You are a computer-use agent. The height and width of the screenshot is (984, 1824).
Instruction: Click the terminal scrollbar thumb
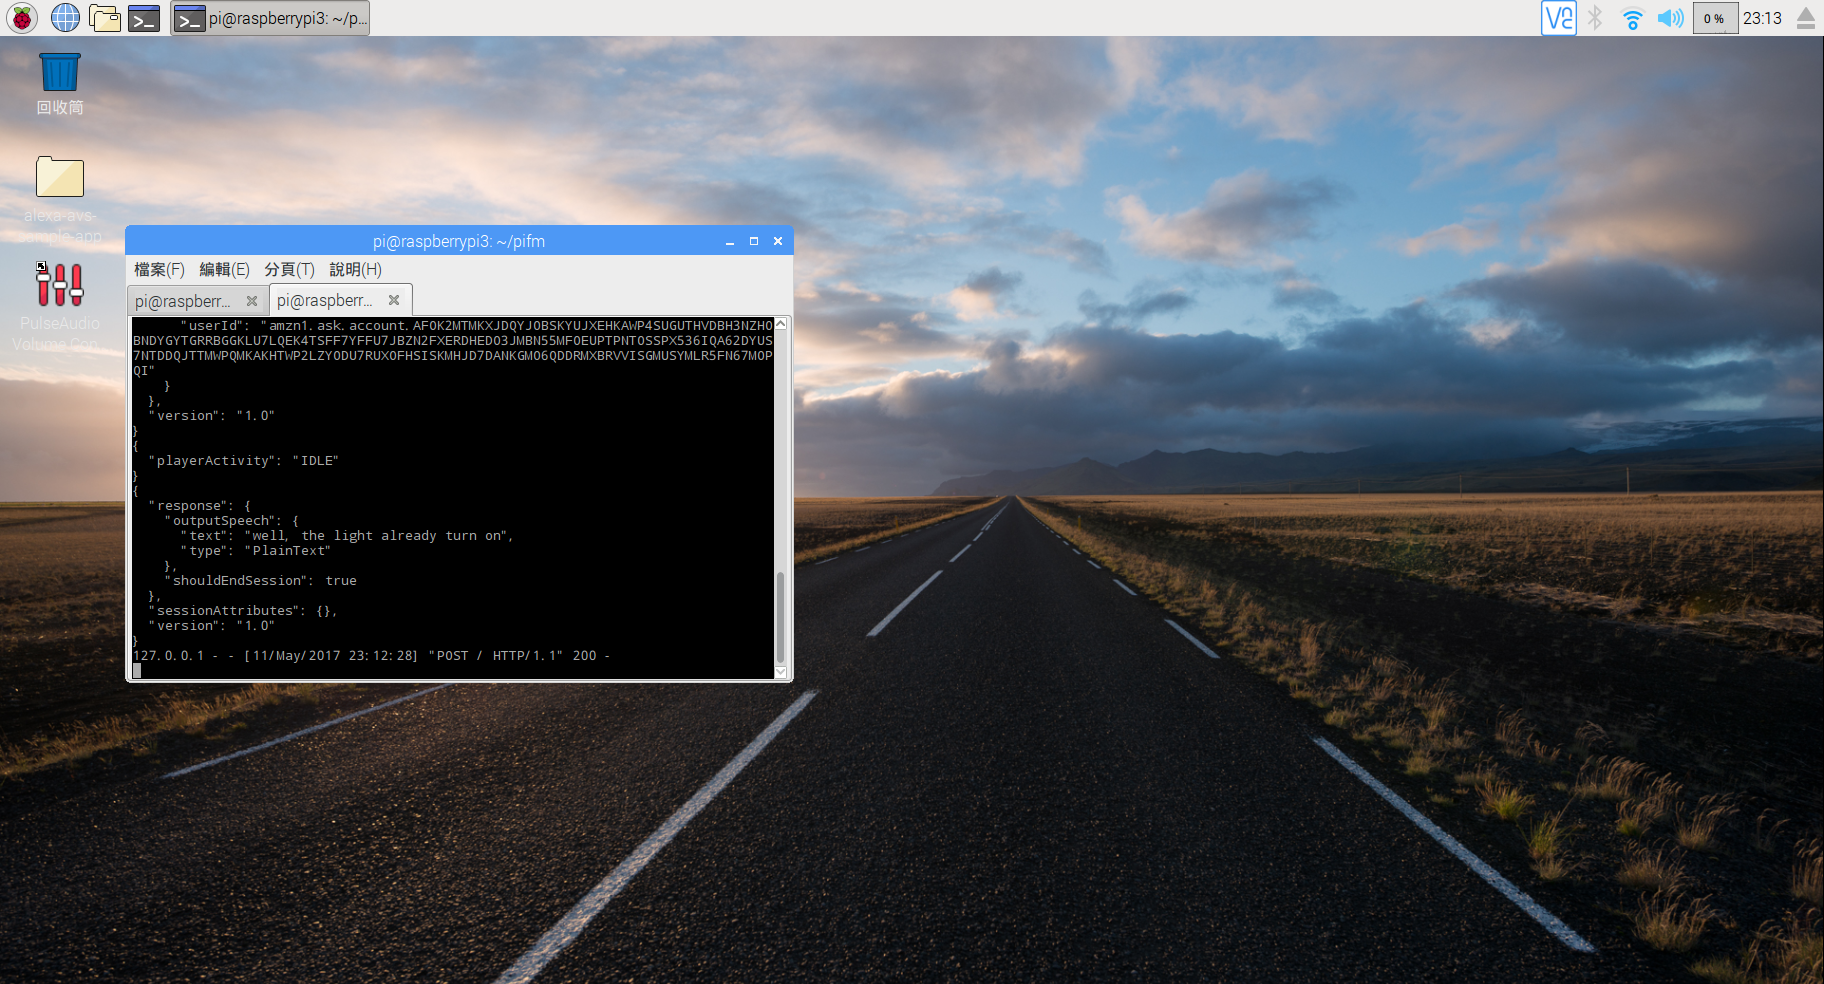pos(781,617)
